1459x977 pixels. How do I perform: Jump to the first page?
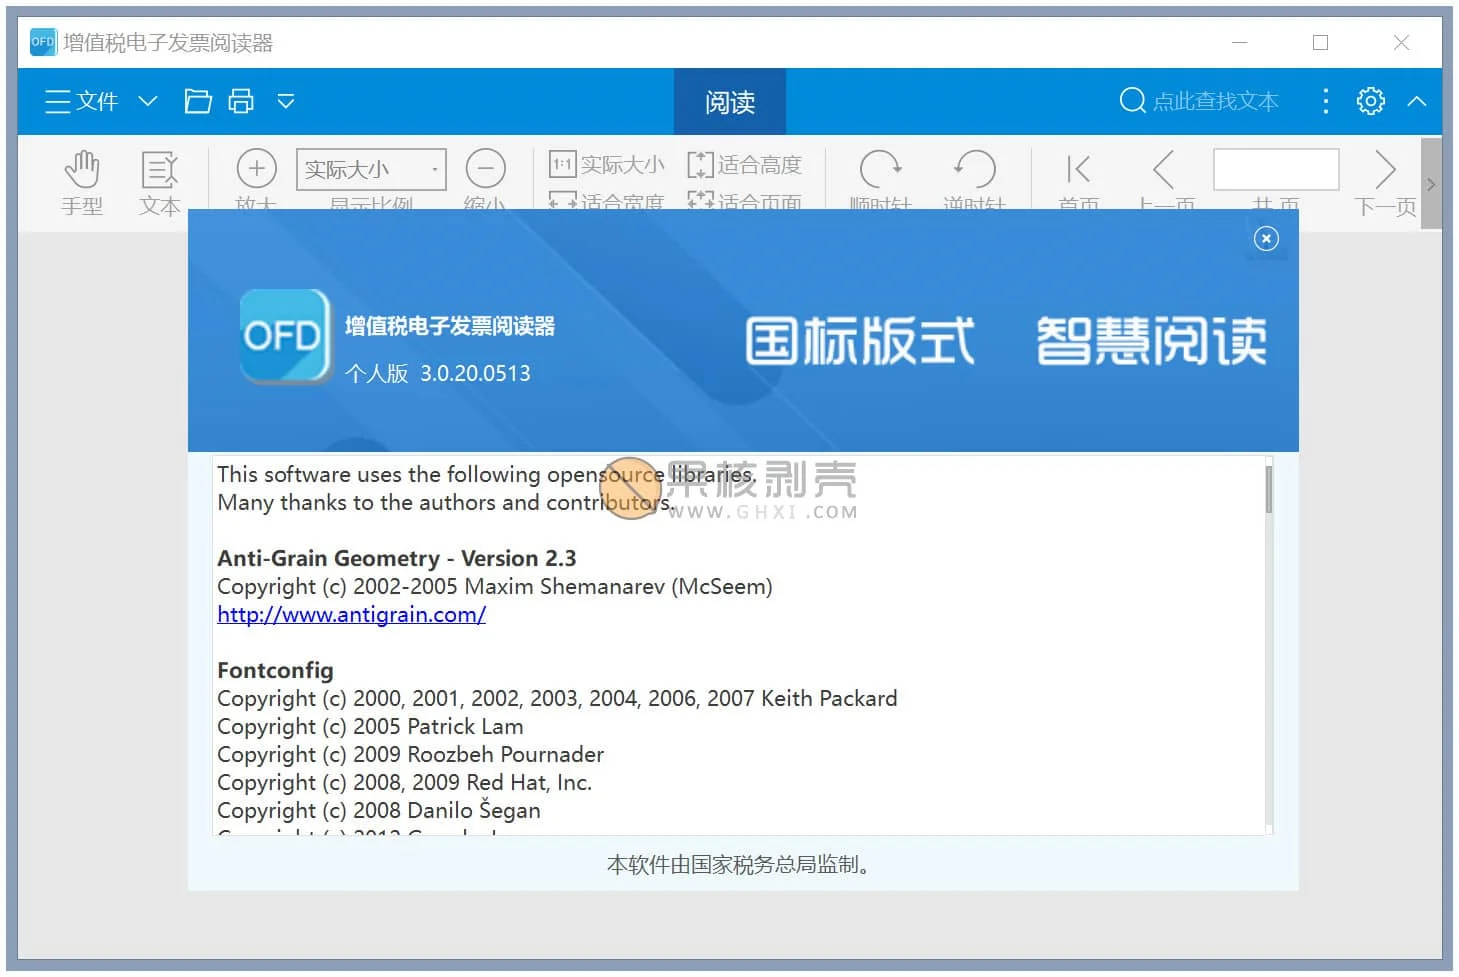(1078, 169)
